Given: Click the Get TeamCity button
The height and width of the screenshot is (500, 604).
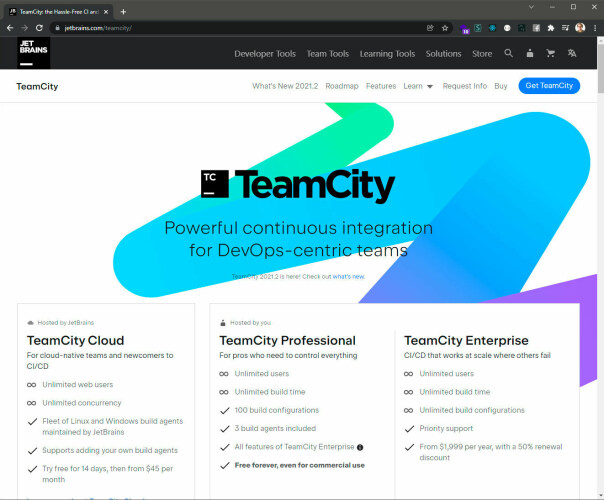Looking at the screenshot, I should click(x=549, y=86).
